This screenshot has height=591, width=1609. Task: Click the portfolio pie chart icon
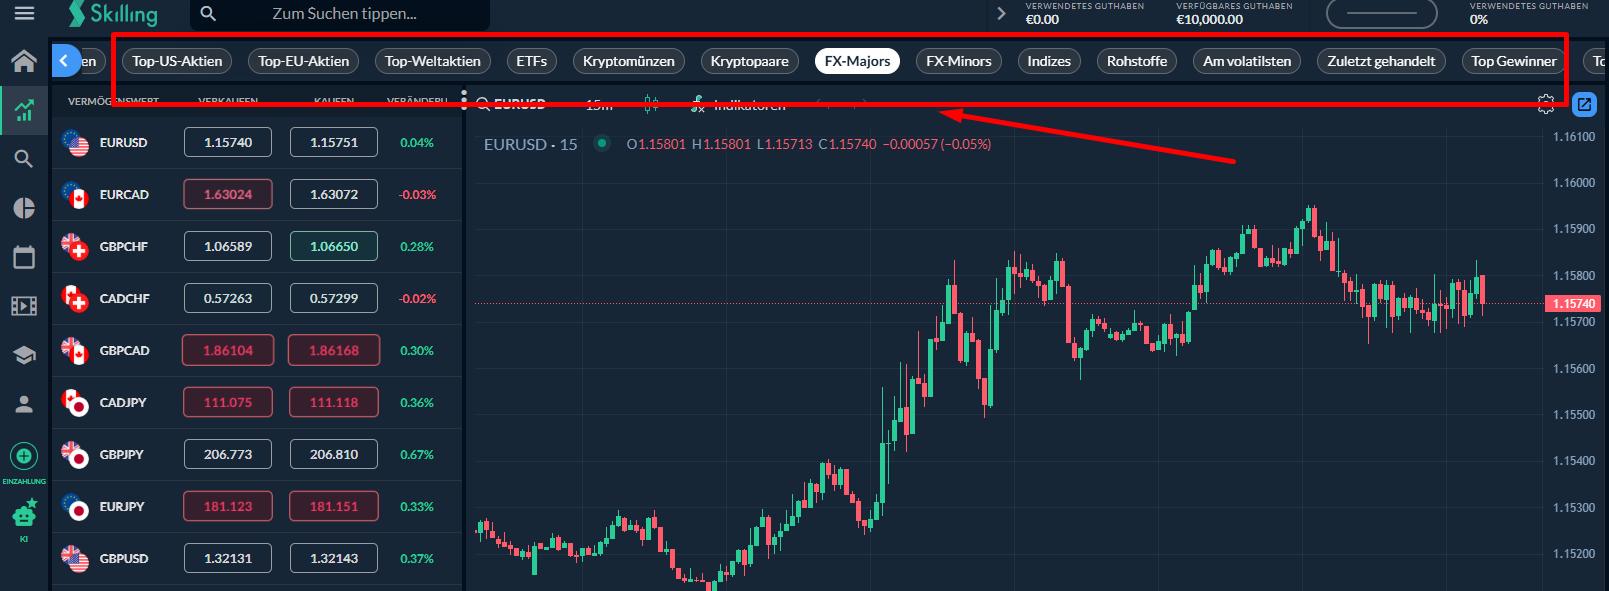[24, 208]
